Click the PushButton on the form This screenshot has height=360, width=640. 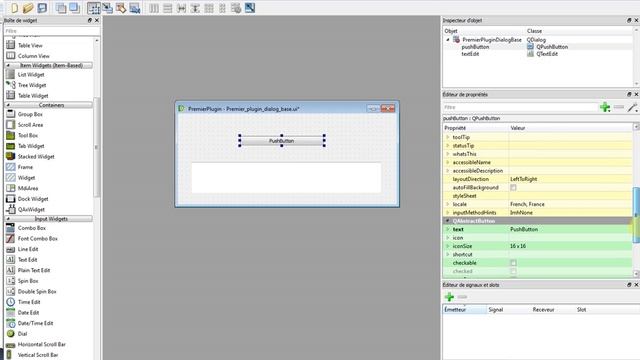point(282,141)
